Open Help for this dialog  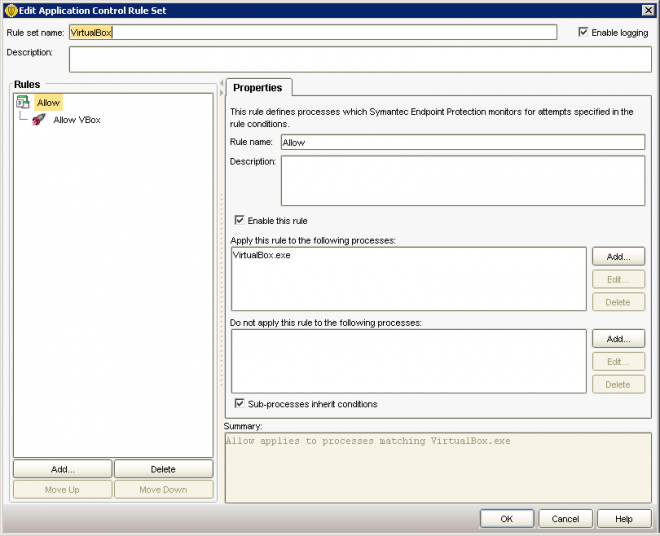coord(624,519)
